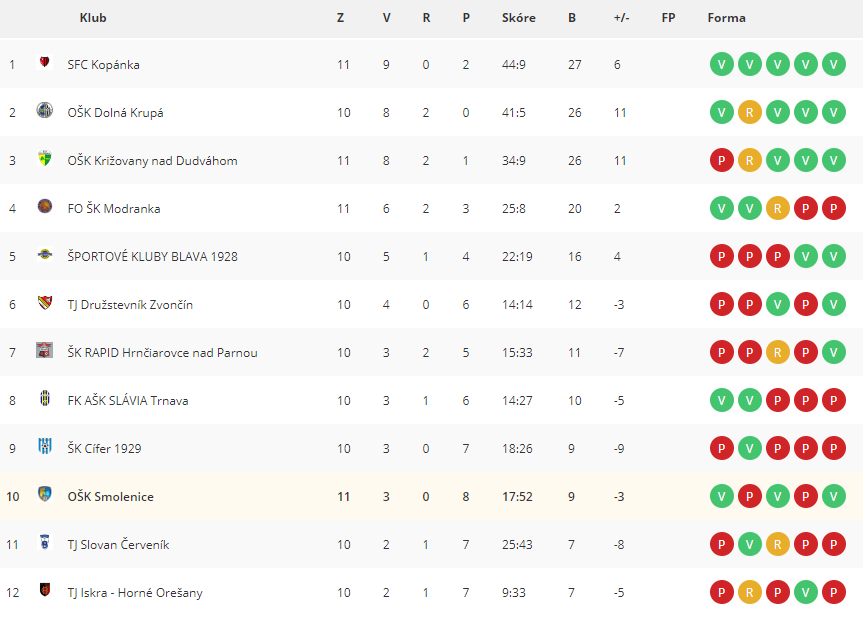
Task: Click the green V badge in Horné Orešany's form
Action: [x=806, y=593]
